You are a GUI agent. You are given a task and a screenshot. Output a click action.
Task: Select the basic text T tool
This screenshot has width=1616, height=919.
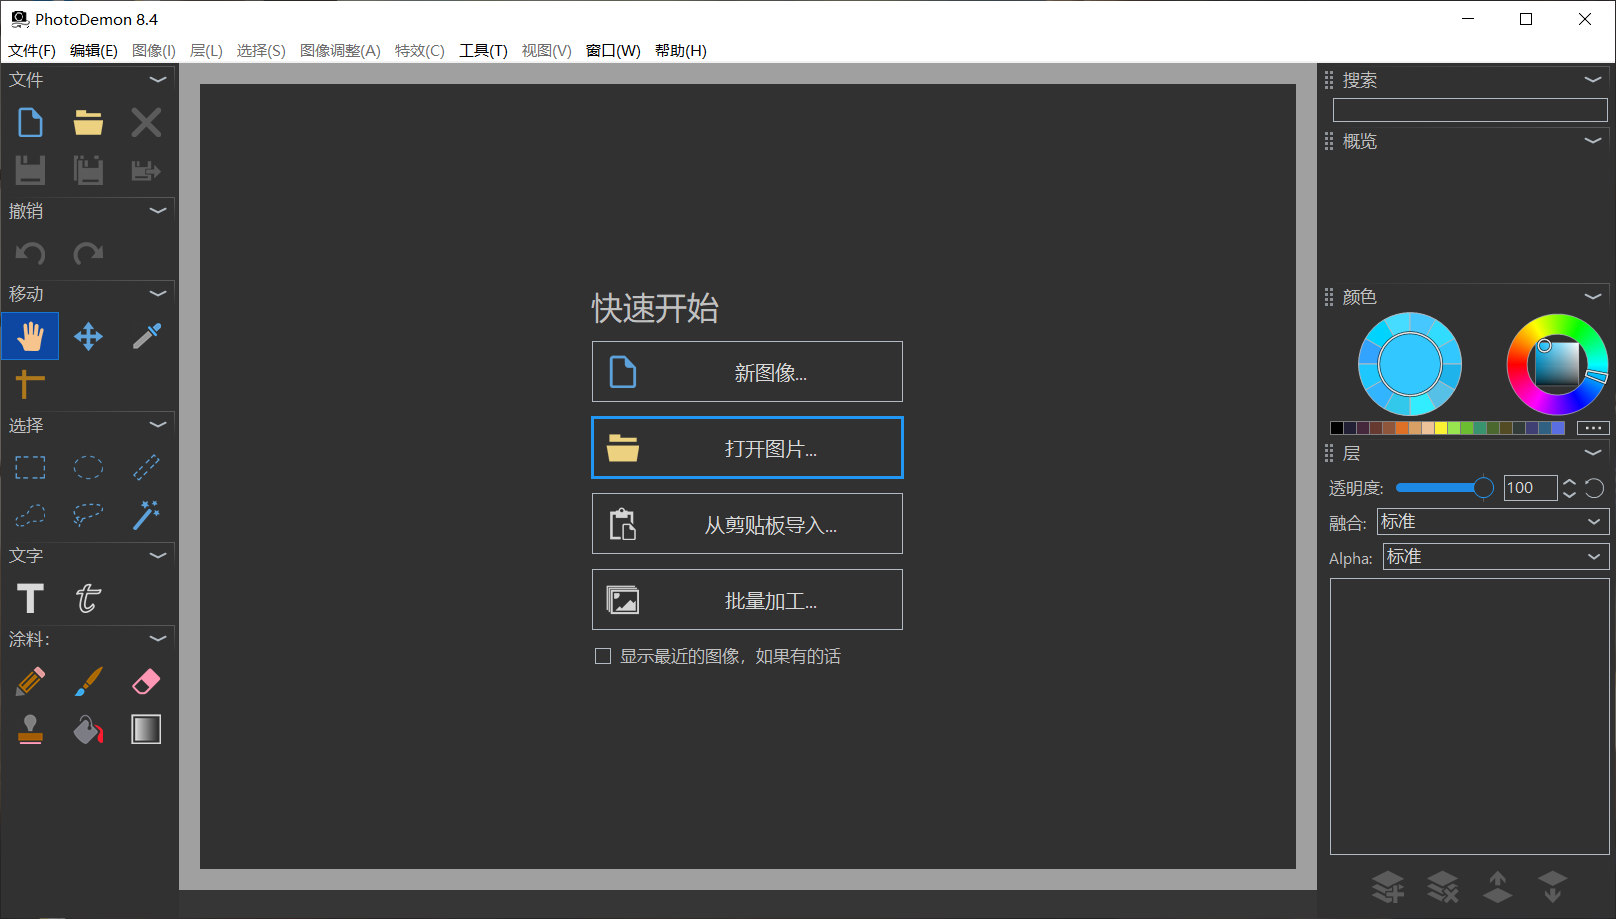(x=30, y=598)
